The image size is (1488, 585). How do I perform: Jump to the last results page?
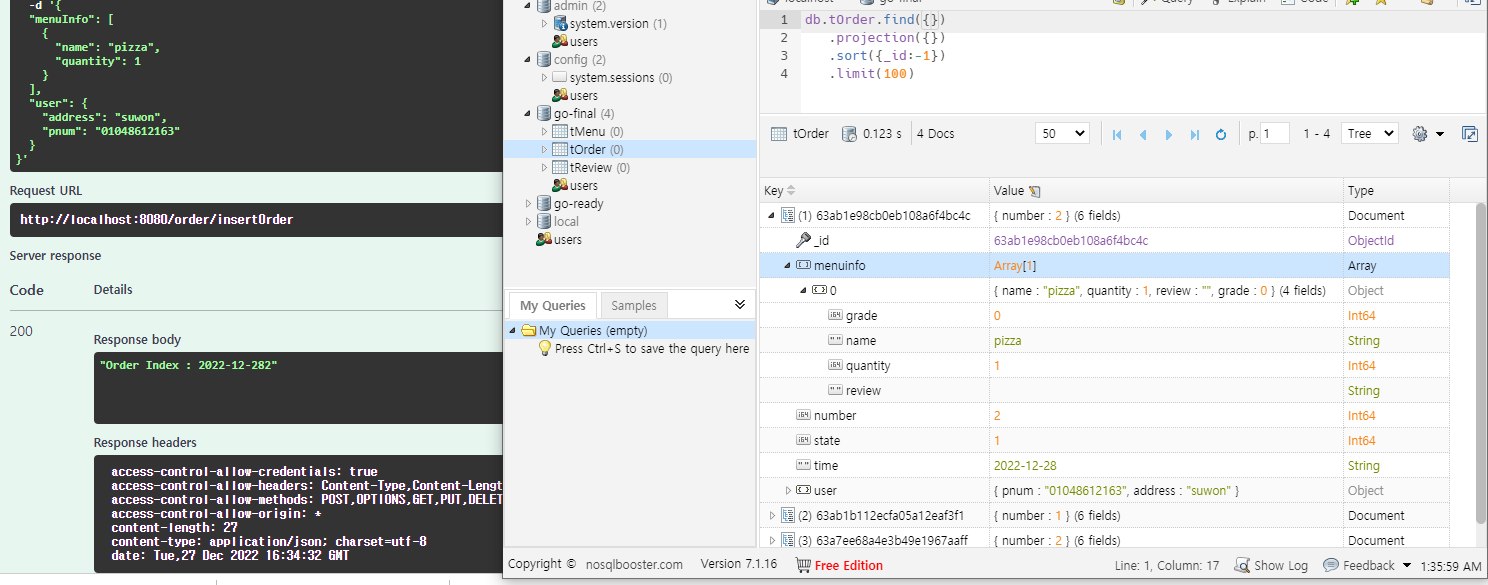[1195, 134]
